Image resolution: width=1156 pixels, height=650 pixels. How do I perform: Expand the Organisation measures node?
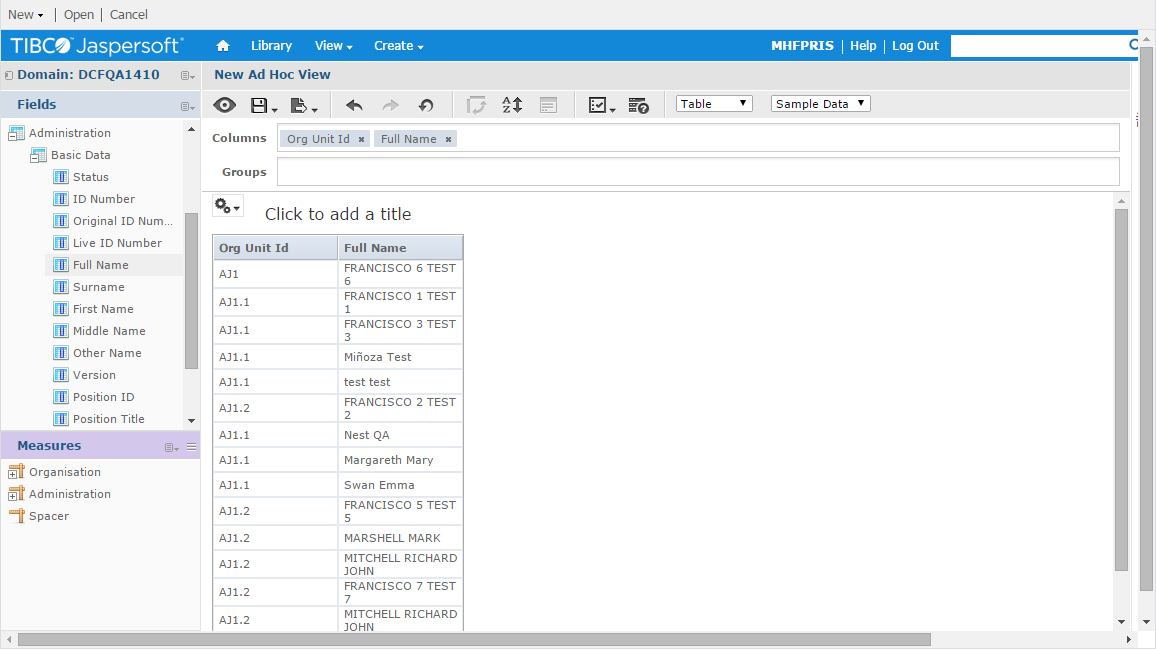(x=16, y=473)
